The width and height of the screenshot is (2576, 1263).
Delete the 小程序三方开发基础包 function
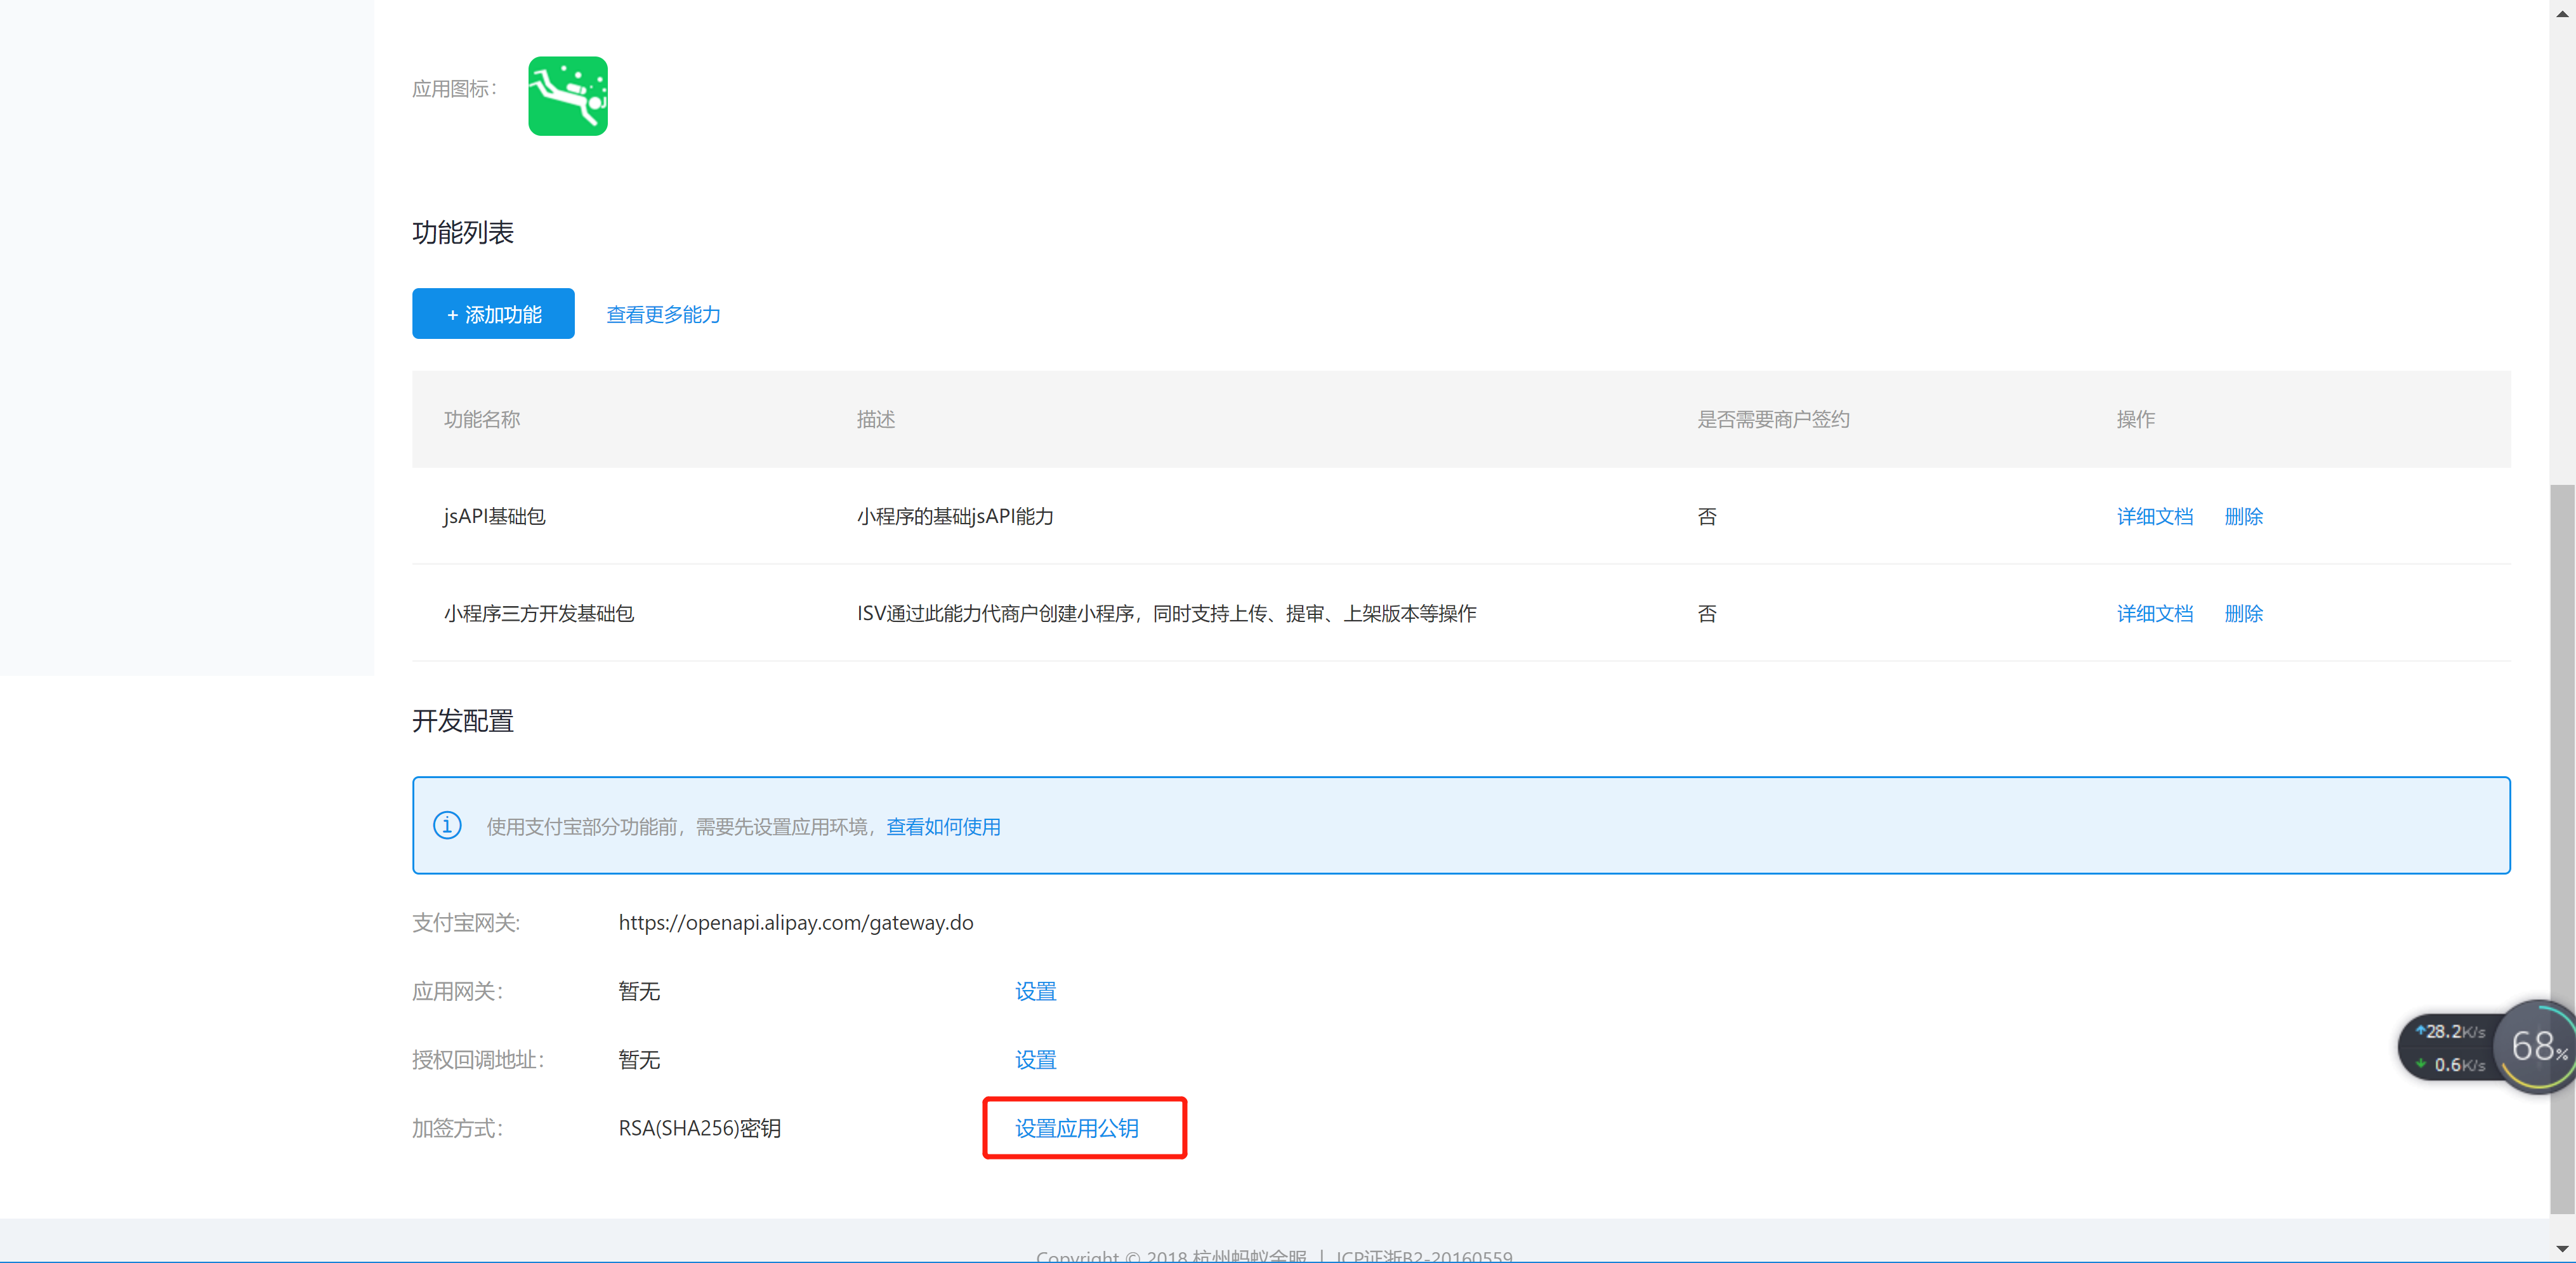(x=2243, y=613)
